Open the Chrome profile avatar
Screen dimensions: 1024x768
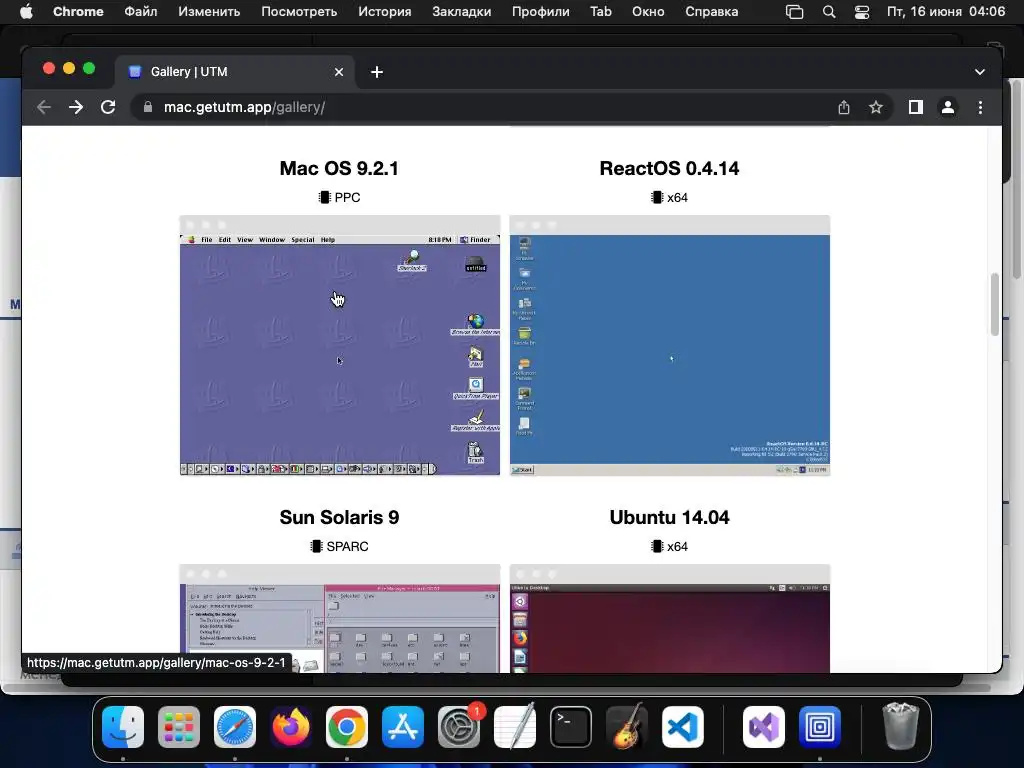[948, 107]
